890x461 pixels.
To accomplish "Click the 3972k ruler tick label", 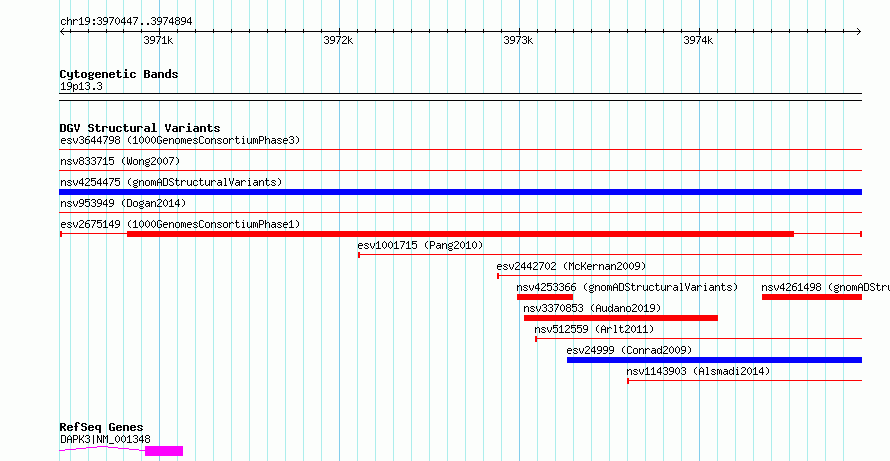I will [x=338, y=40].
